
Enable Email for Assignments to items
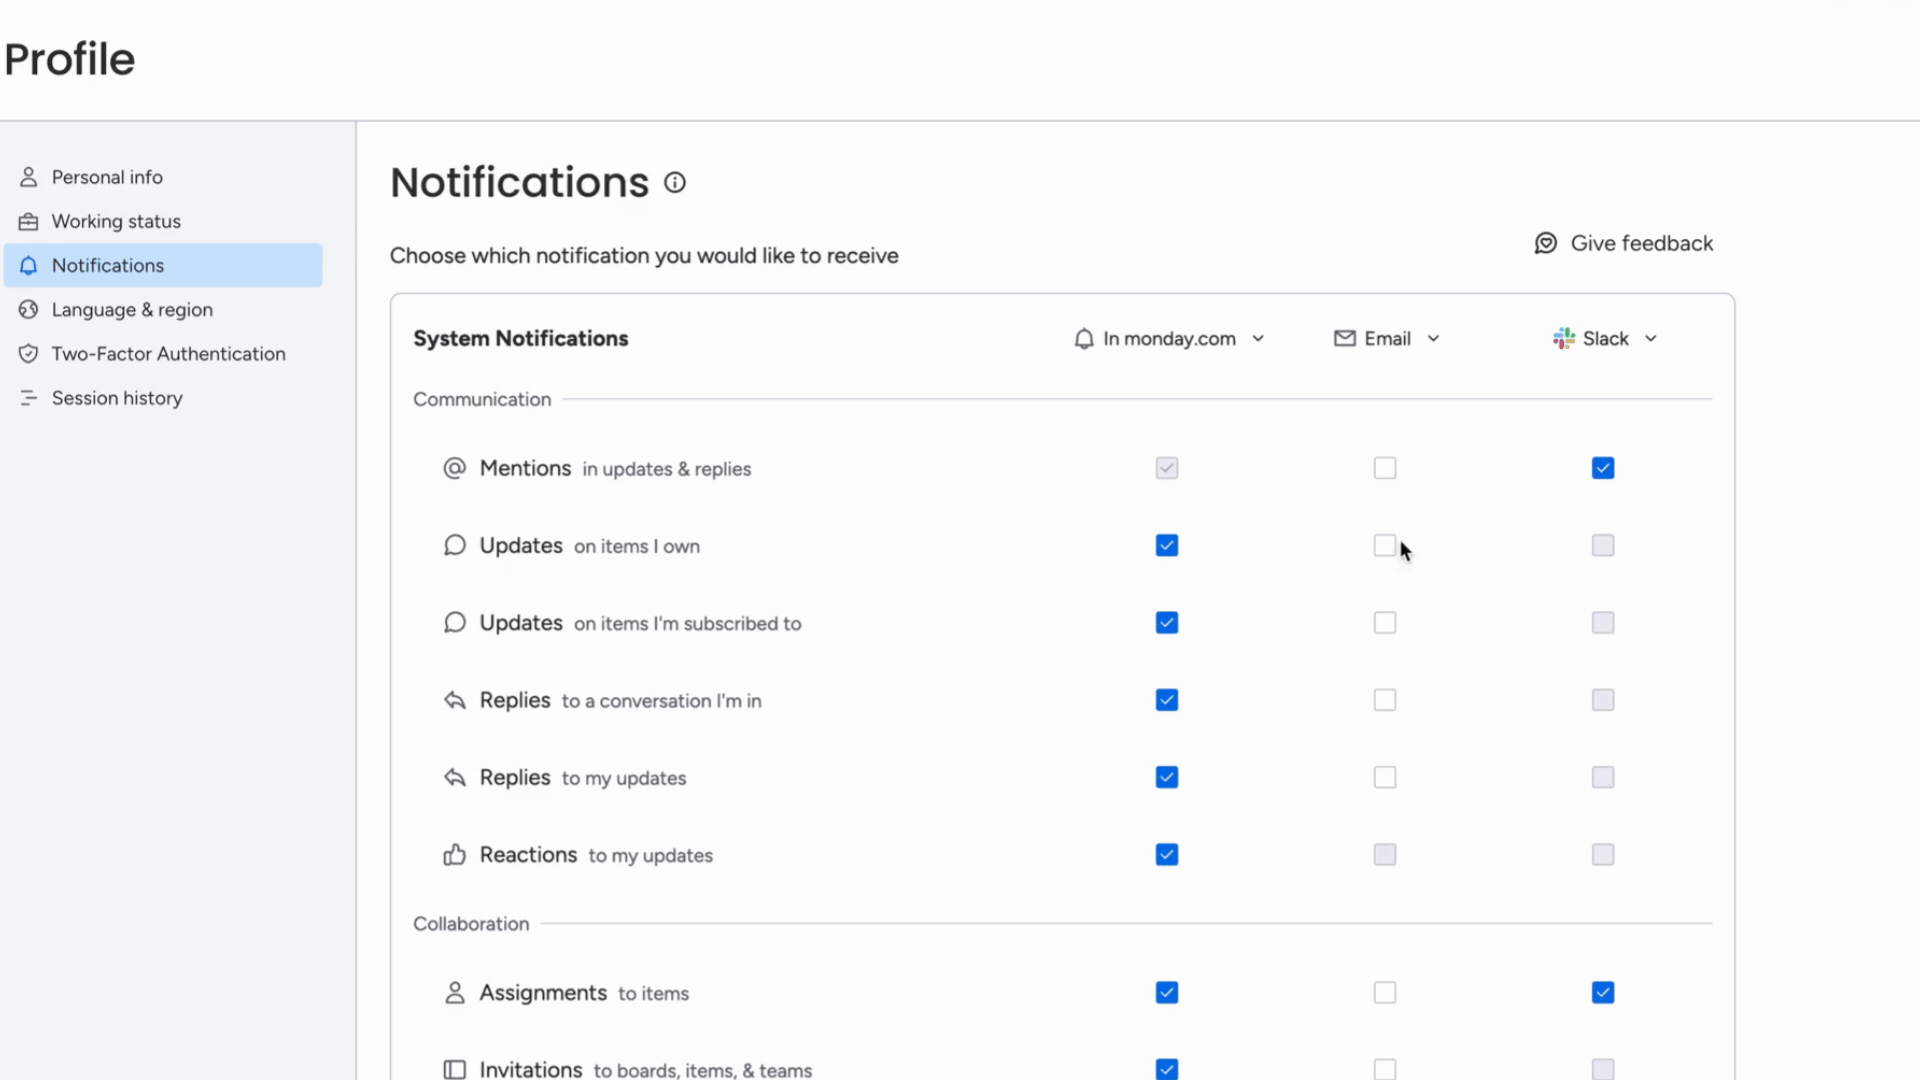(x=1385, y=992)
